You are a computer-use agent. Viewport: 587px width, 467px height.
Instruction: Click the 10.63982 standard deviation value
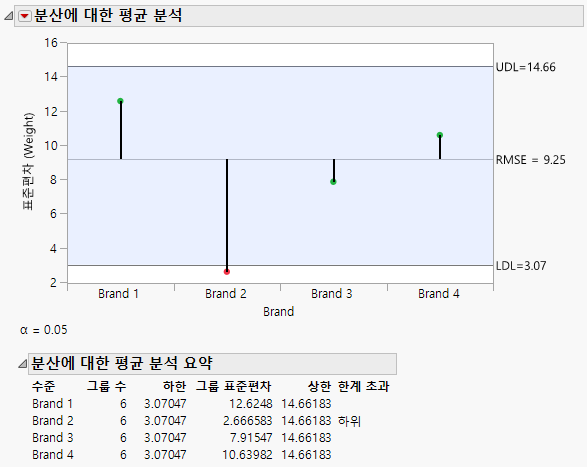pyautogui.click(x=247, y=455)
